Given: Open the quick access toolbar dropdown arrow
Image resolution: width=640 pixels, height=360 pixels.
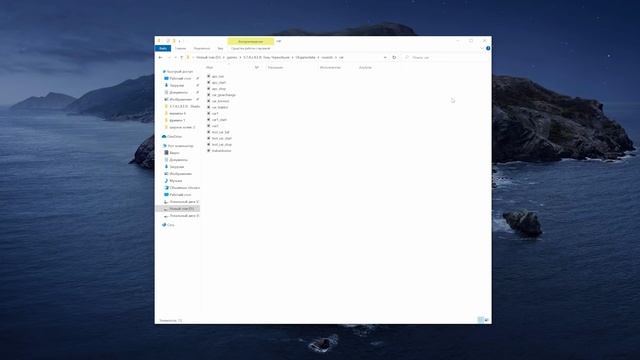Looking at the screenshot, I should click(180, 41).
